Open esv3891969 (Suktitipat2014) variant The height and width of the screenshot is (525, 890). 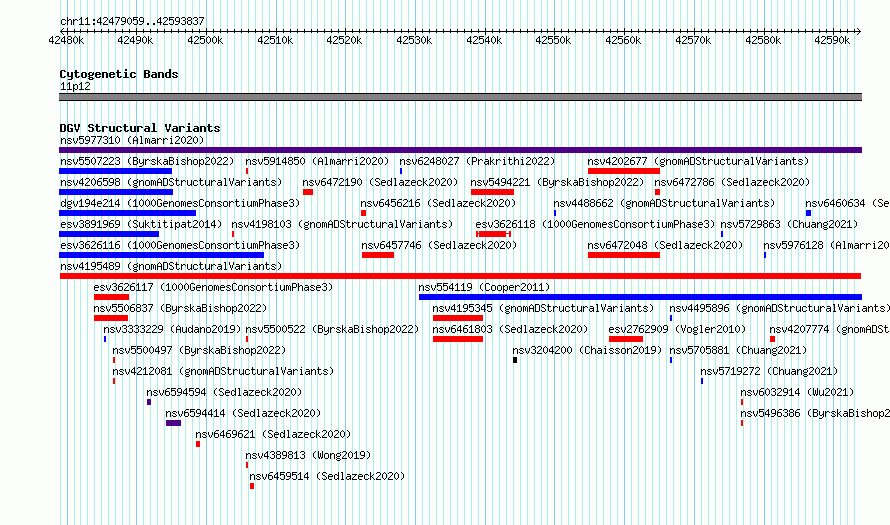(x=141, y=224)
